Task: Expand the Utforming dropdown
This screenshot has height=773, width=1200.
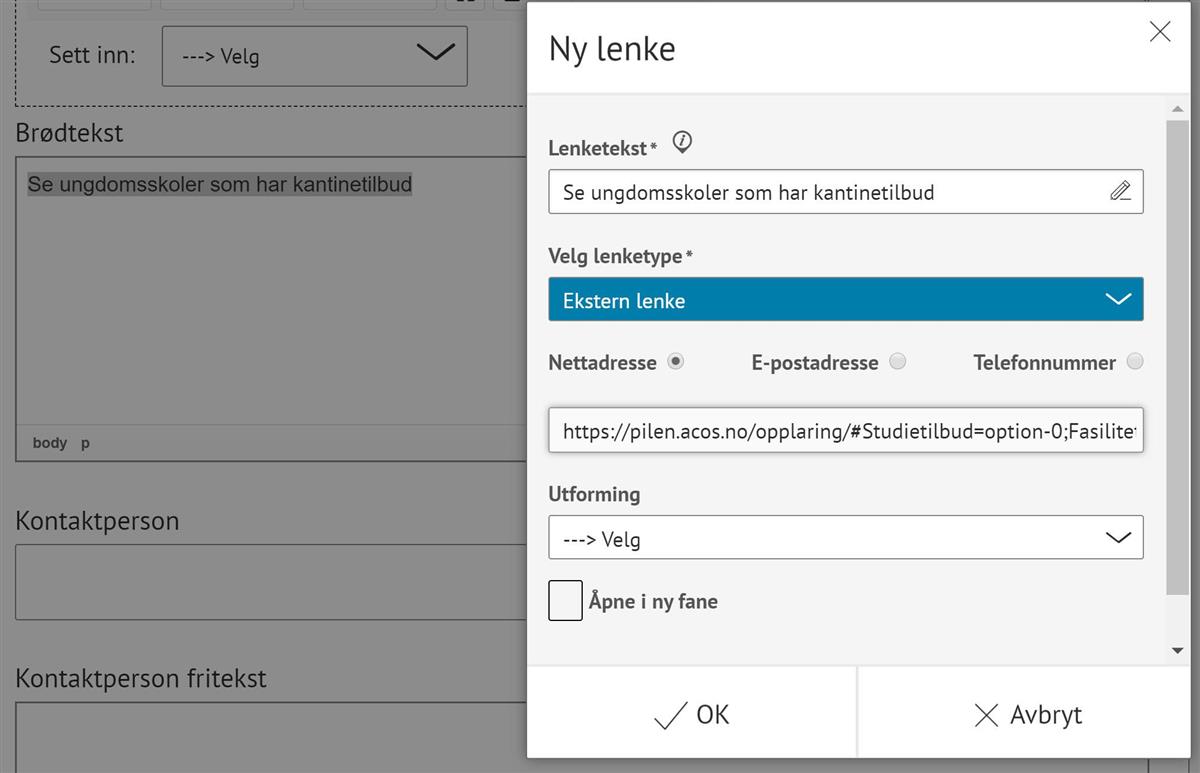Action: click(845, 538)
